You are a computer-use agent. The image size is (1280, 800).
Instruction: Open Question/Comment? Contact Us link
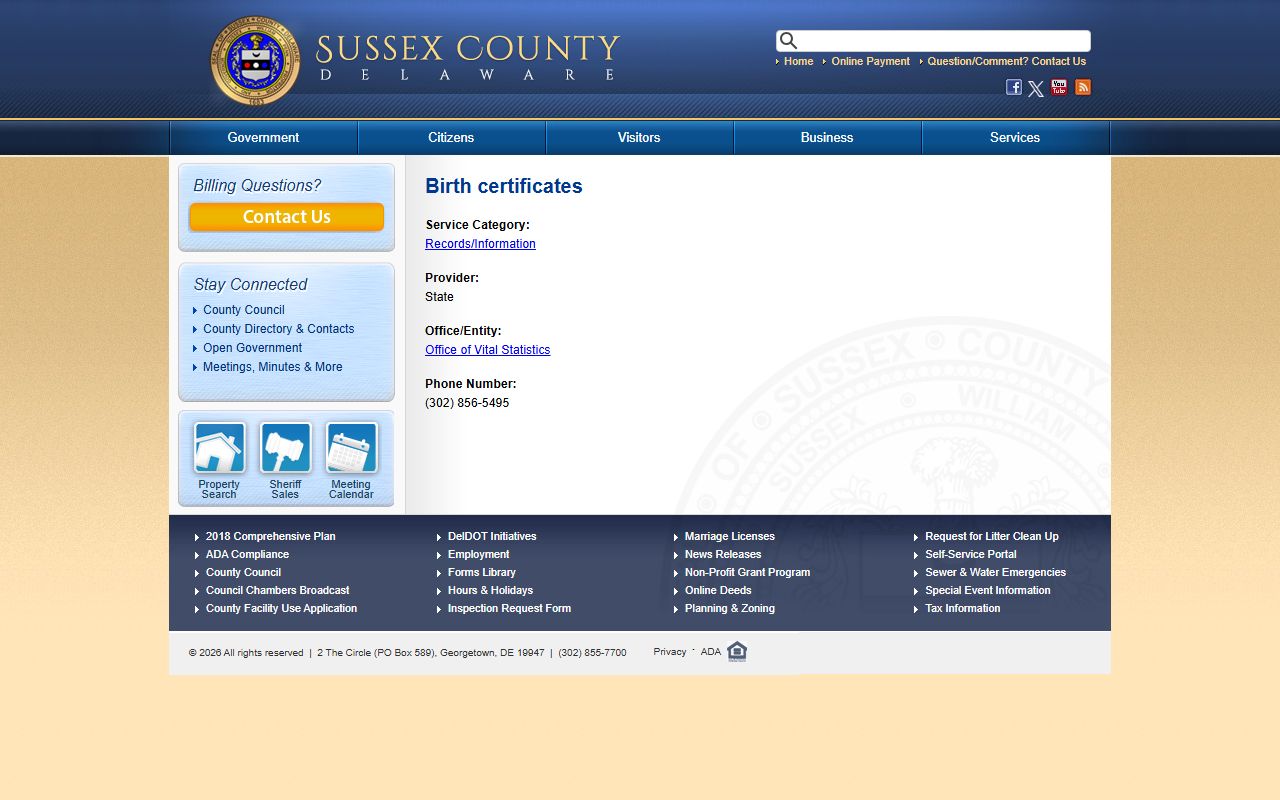1006,62
